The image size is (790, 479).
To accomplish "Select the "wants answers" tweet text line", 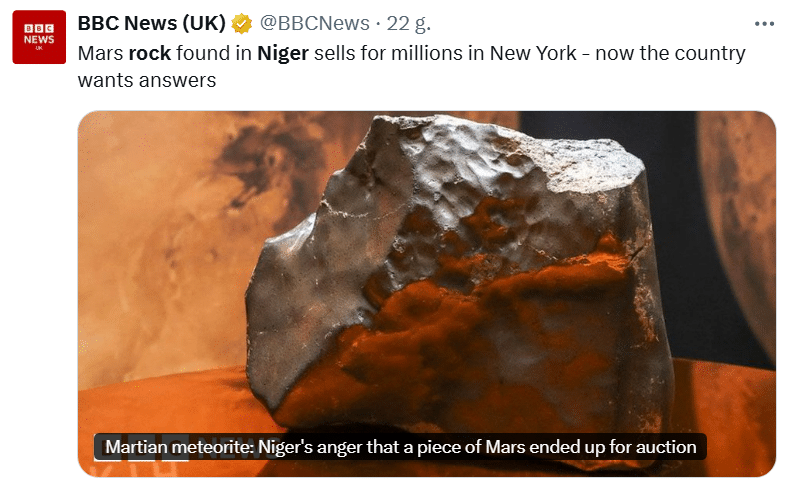I will (x=147, y=80).
